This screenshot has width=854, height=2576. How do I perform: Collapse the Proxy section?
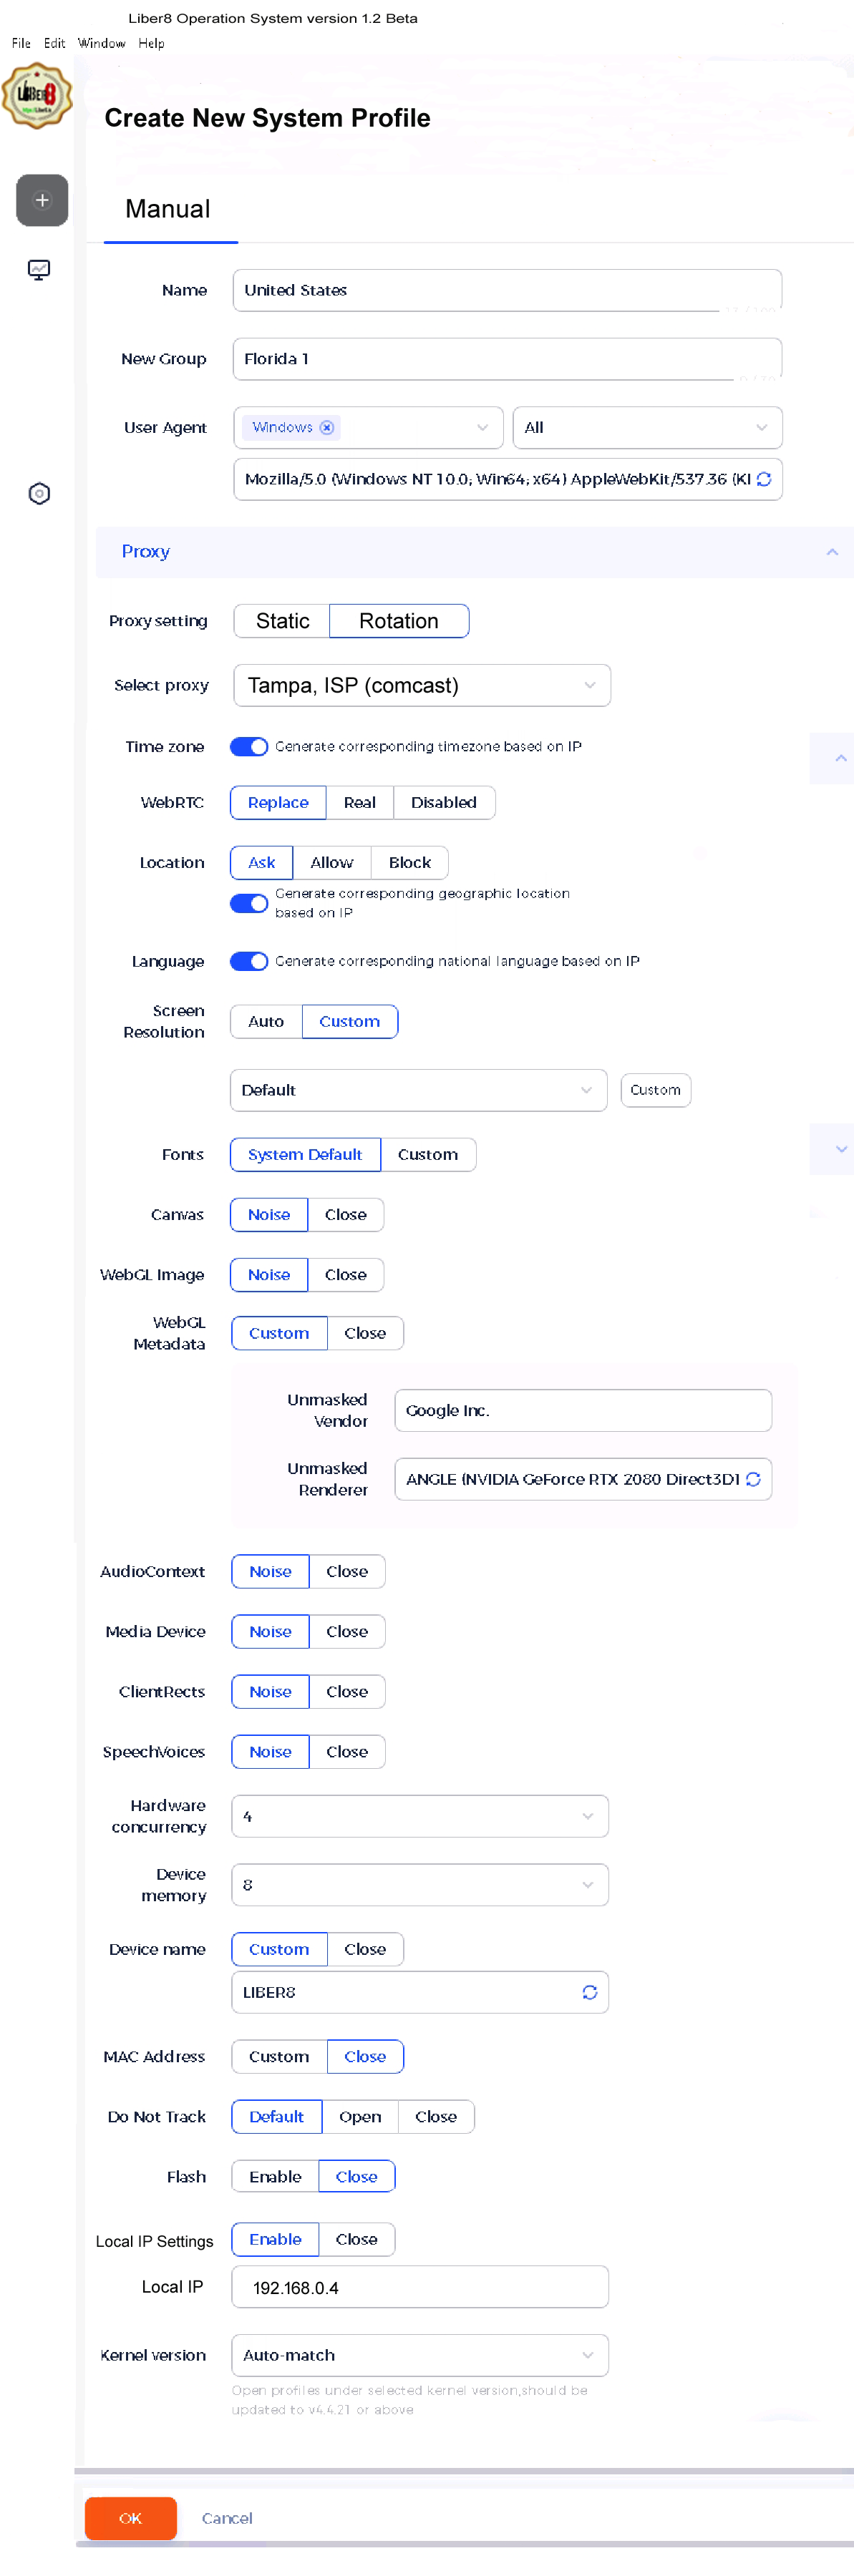coord(832,552)
